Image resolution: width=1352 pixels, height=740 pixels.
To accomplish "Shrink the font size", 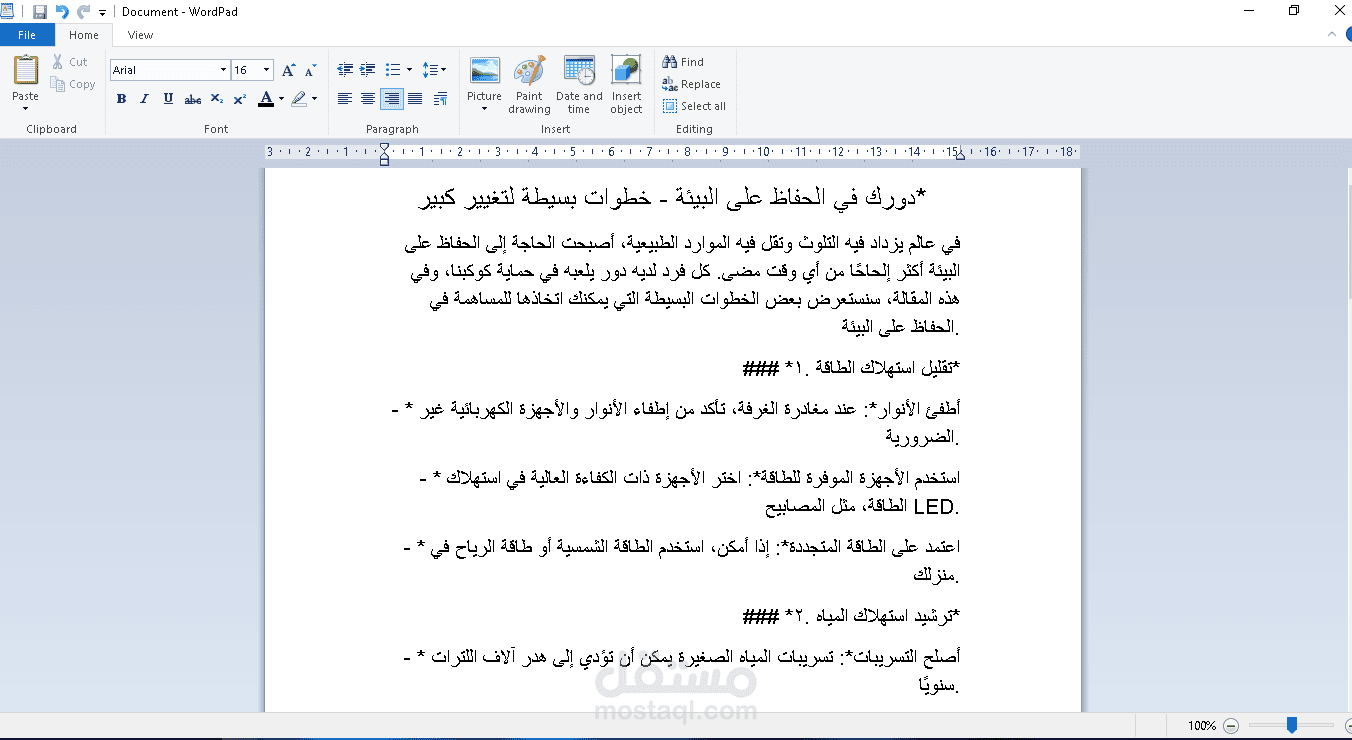I will point(309,70).
